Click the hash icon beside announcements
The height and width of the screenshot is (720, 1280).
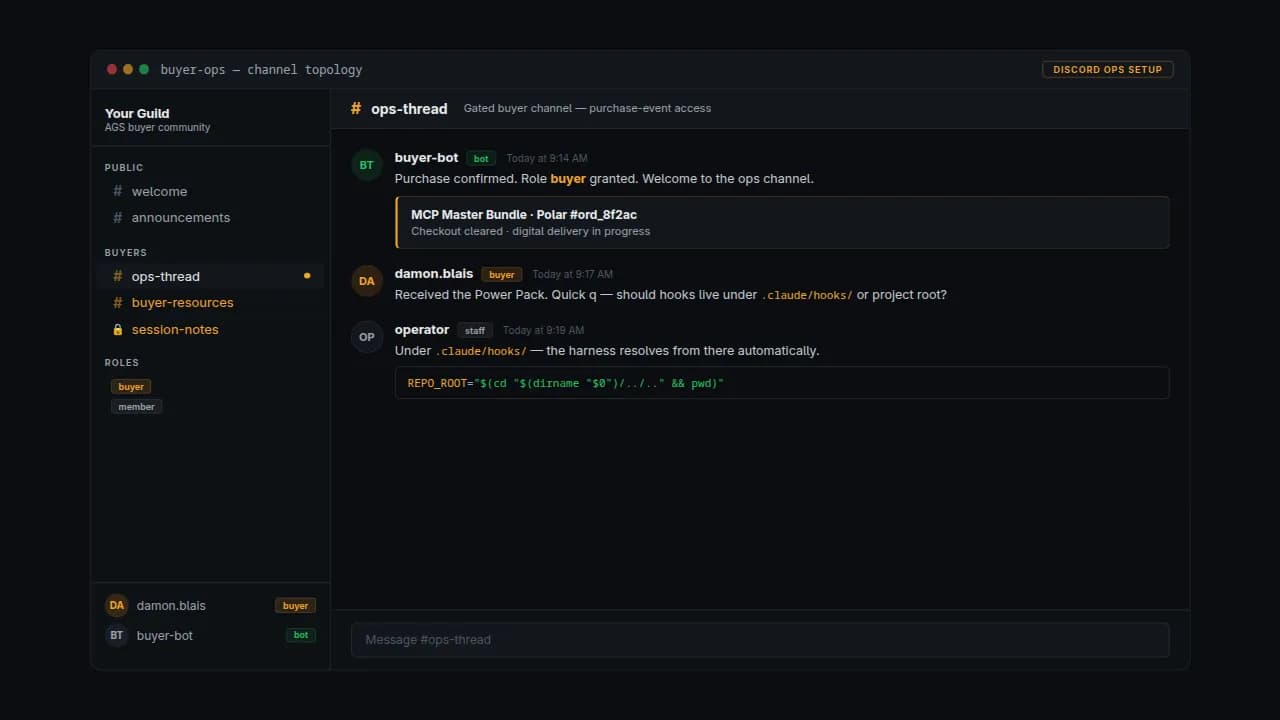tap(118, 217)
